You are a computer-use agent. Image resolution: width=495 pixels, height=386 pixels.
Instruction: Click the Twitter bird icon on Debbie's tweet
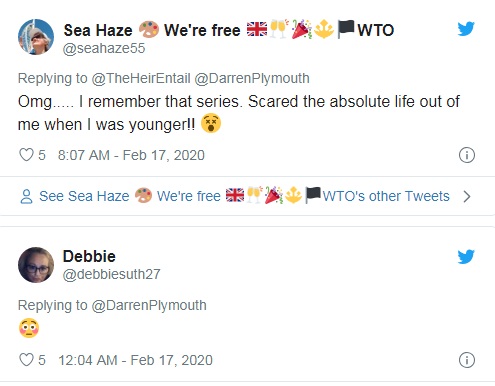(x=466, y=257)
